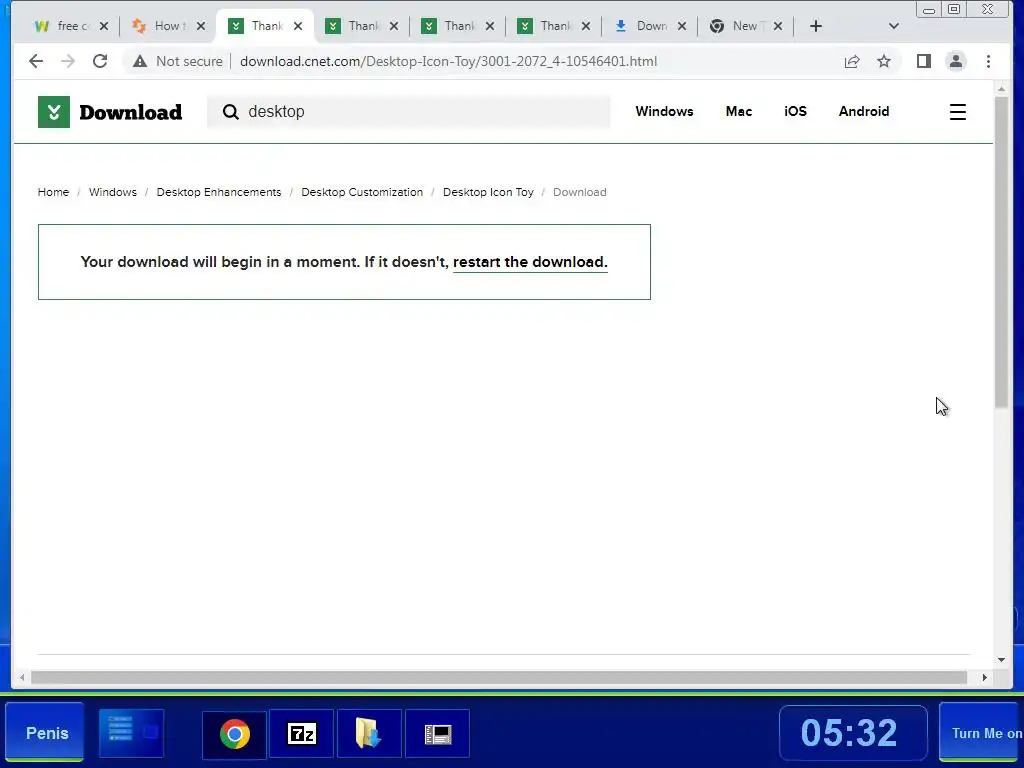Open the Mac category
Viewport: 1024px width, 768px height.
tap(739, 111)
